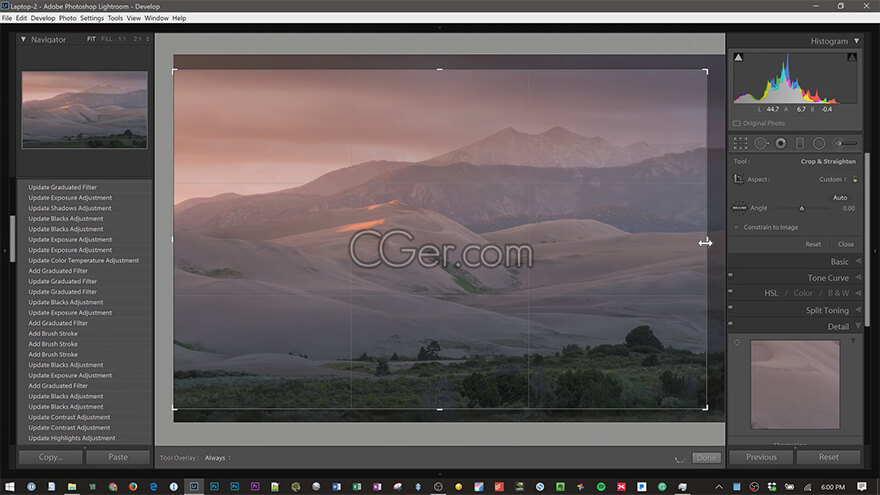
Task: Select the Spot Removal tool
Action: click(x=760, y=143)
